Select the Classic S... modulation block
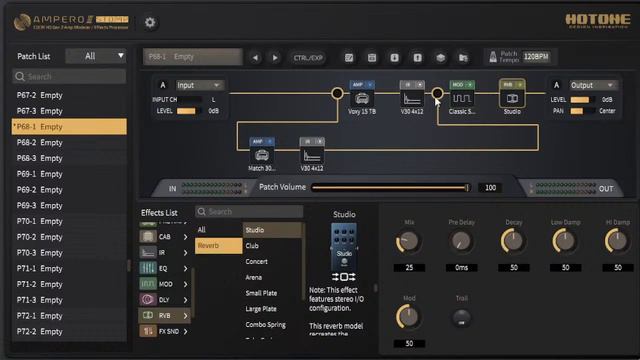The image size is (640, 360). (x=462, y=98)
